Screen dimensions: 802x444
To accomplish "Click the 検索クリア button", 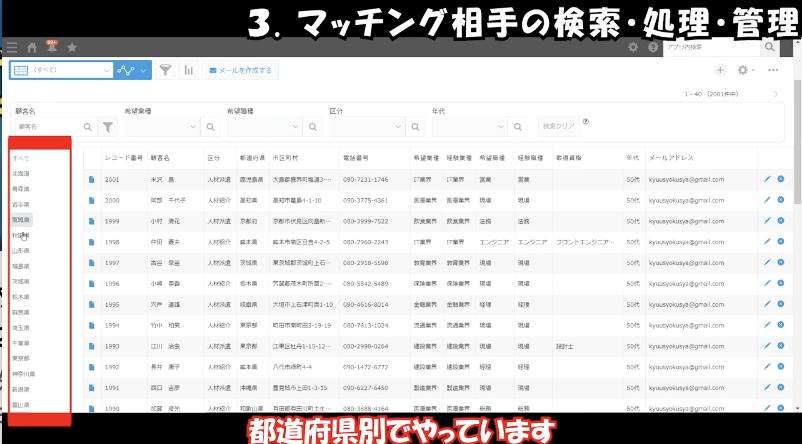I will tap(559, 127).
